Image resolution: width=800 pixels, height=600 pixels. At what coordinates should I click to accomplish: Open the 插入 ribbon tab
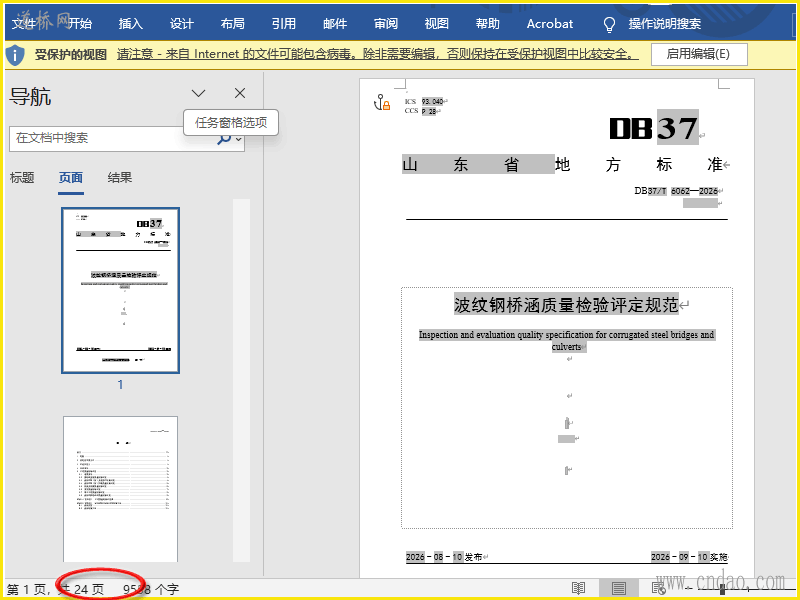(131, 23)
